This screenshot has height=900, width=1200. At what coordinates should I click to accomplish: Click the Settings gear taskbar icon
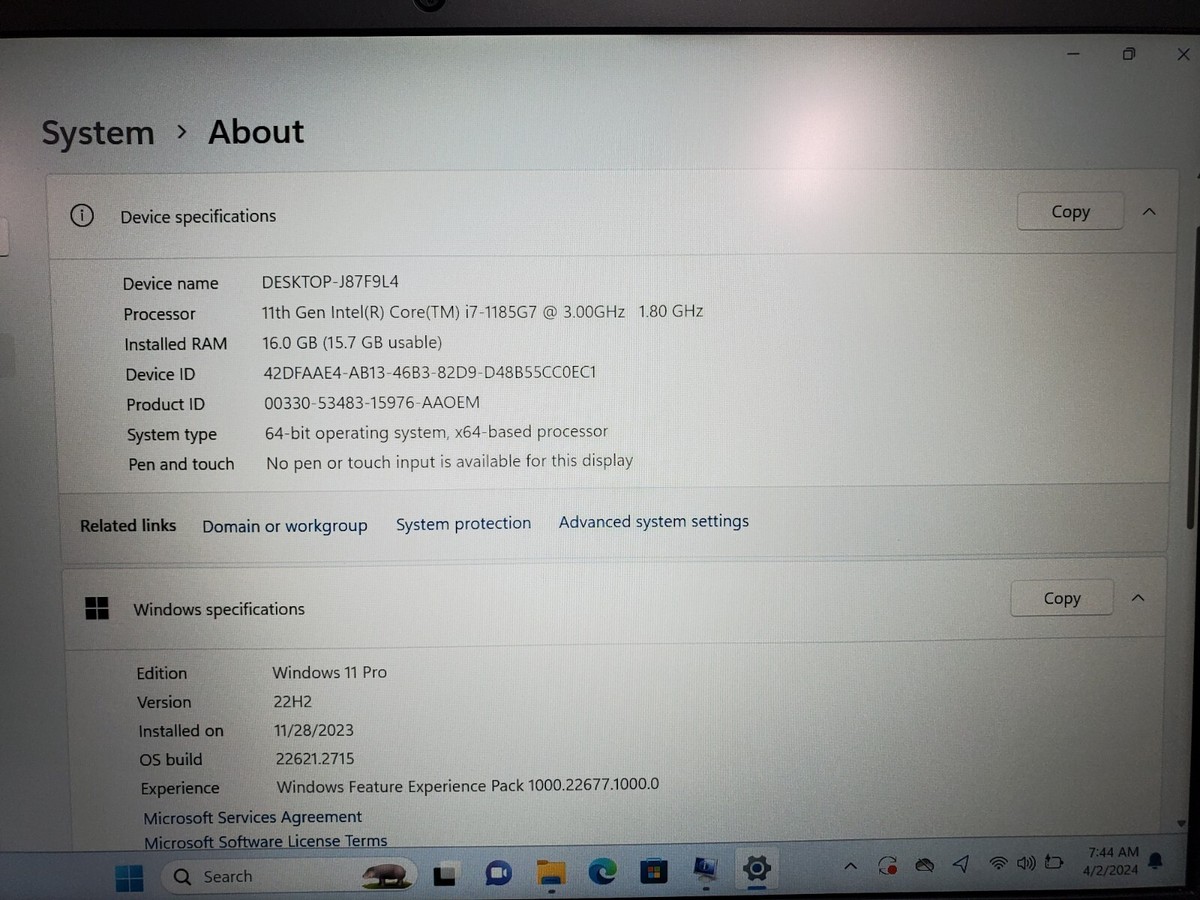coord(757,868)
